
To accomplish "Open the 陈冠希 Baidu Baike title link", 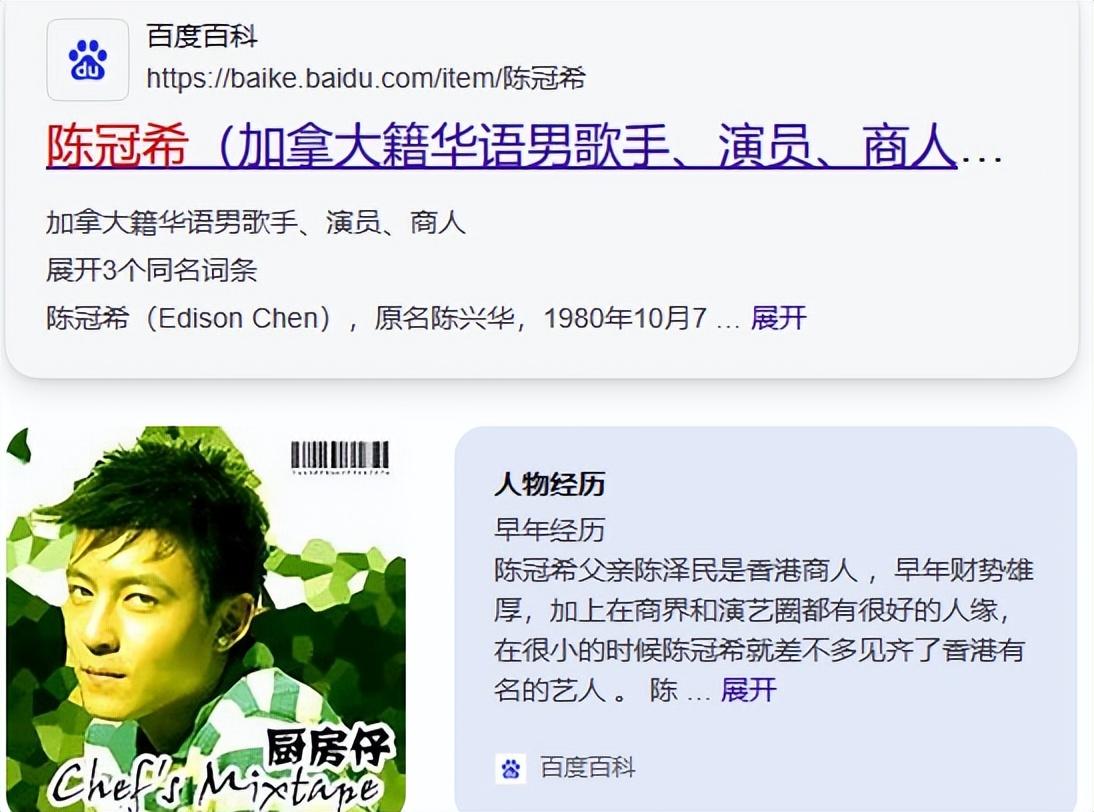I will point(523,146).
